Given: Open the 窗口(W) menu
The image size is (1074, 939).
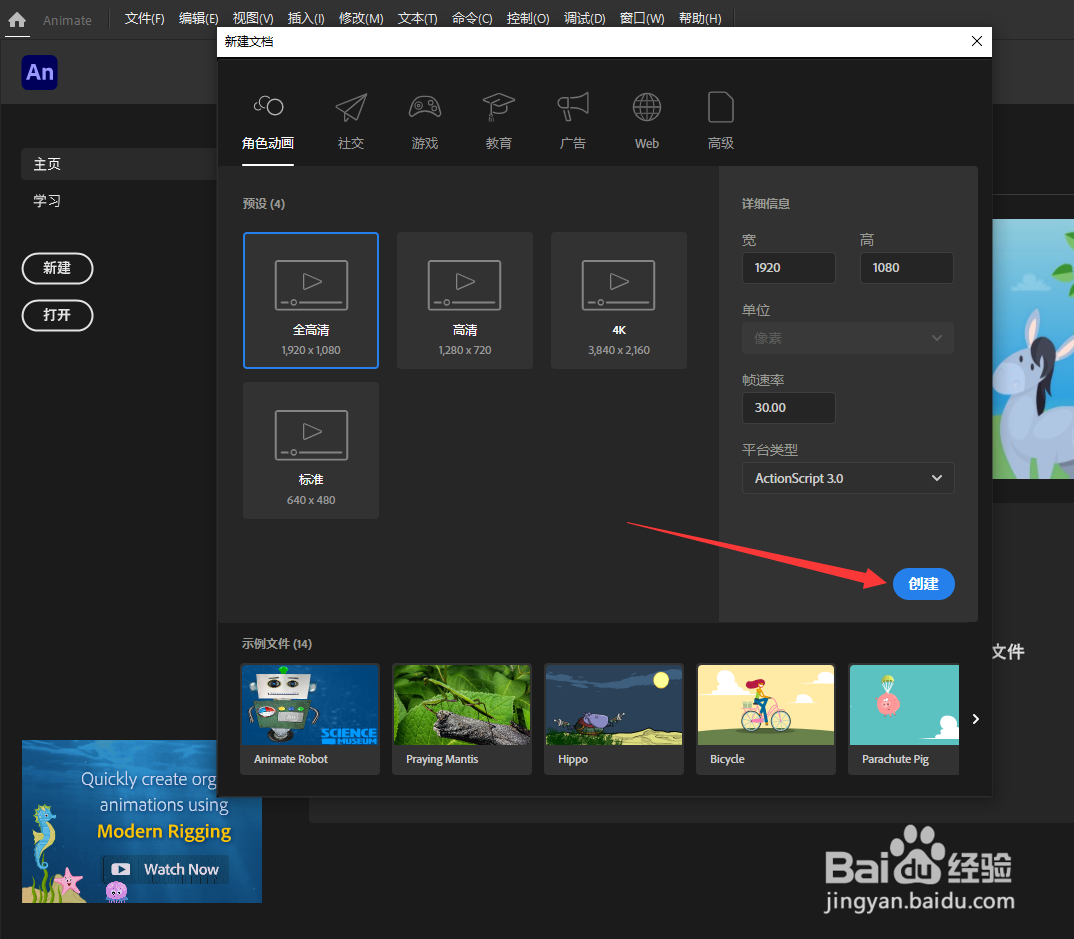Looking at the screenshot, I should point(642,18).
